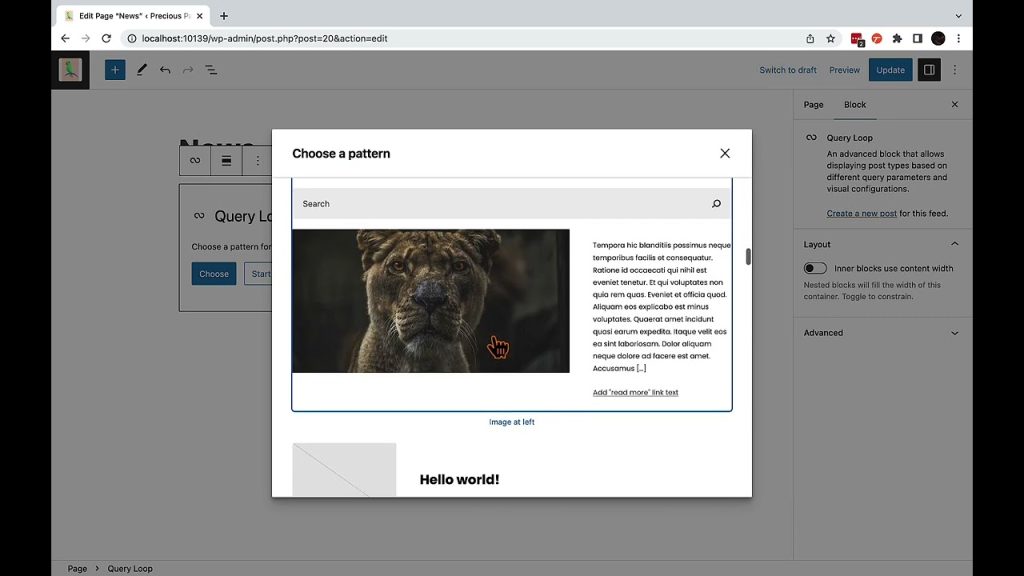Close the Choose a pattern dialog

pyautogui.click(x=725, y=153)
